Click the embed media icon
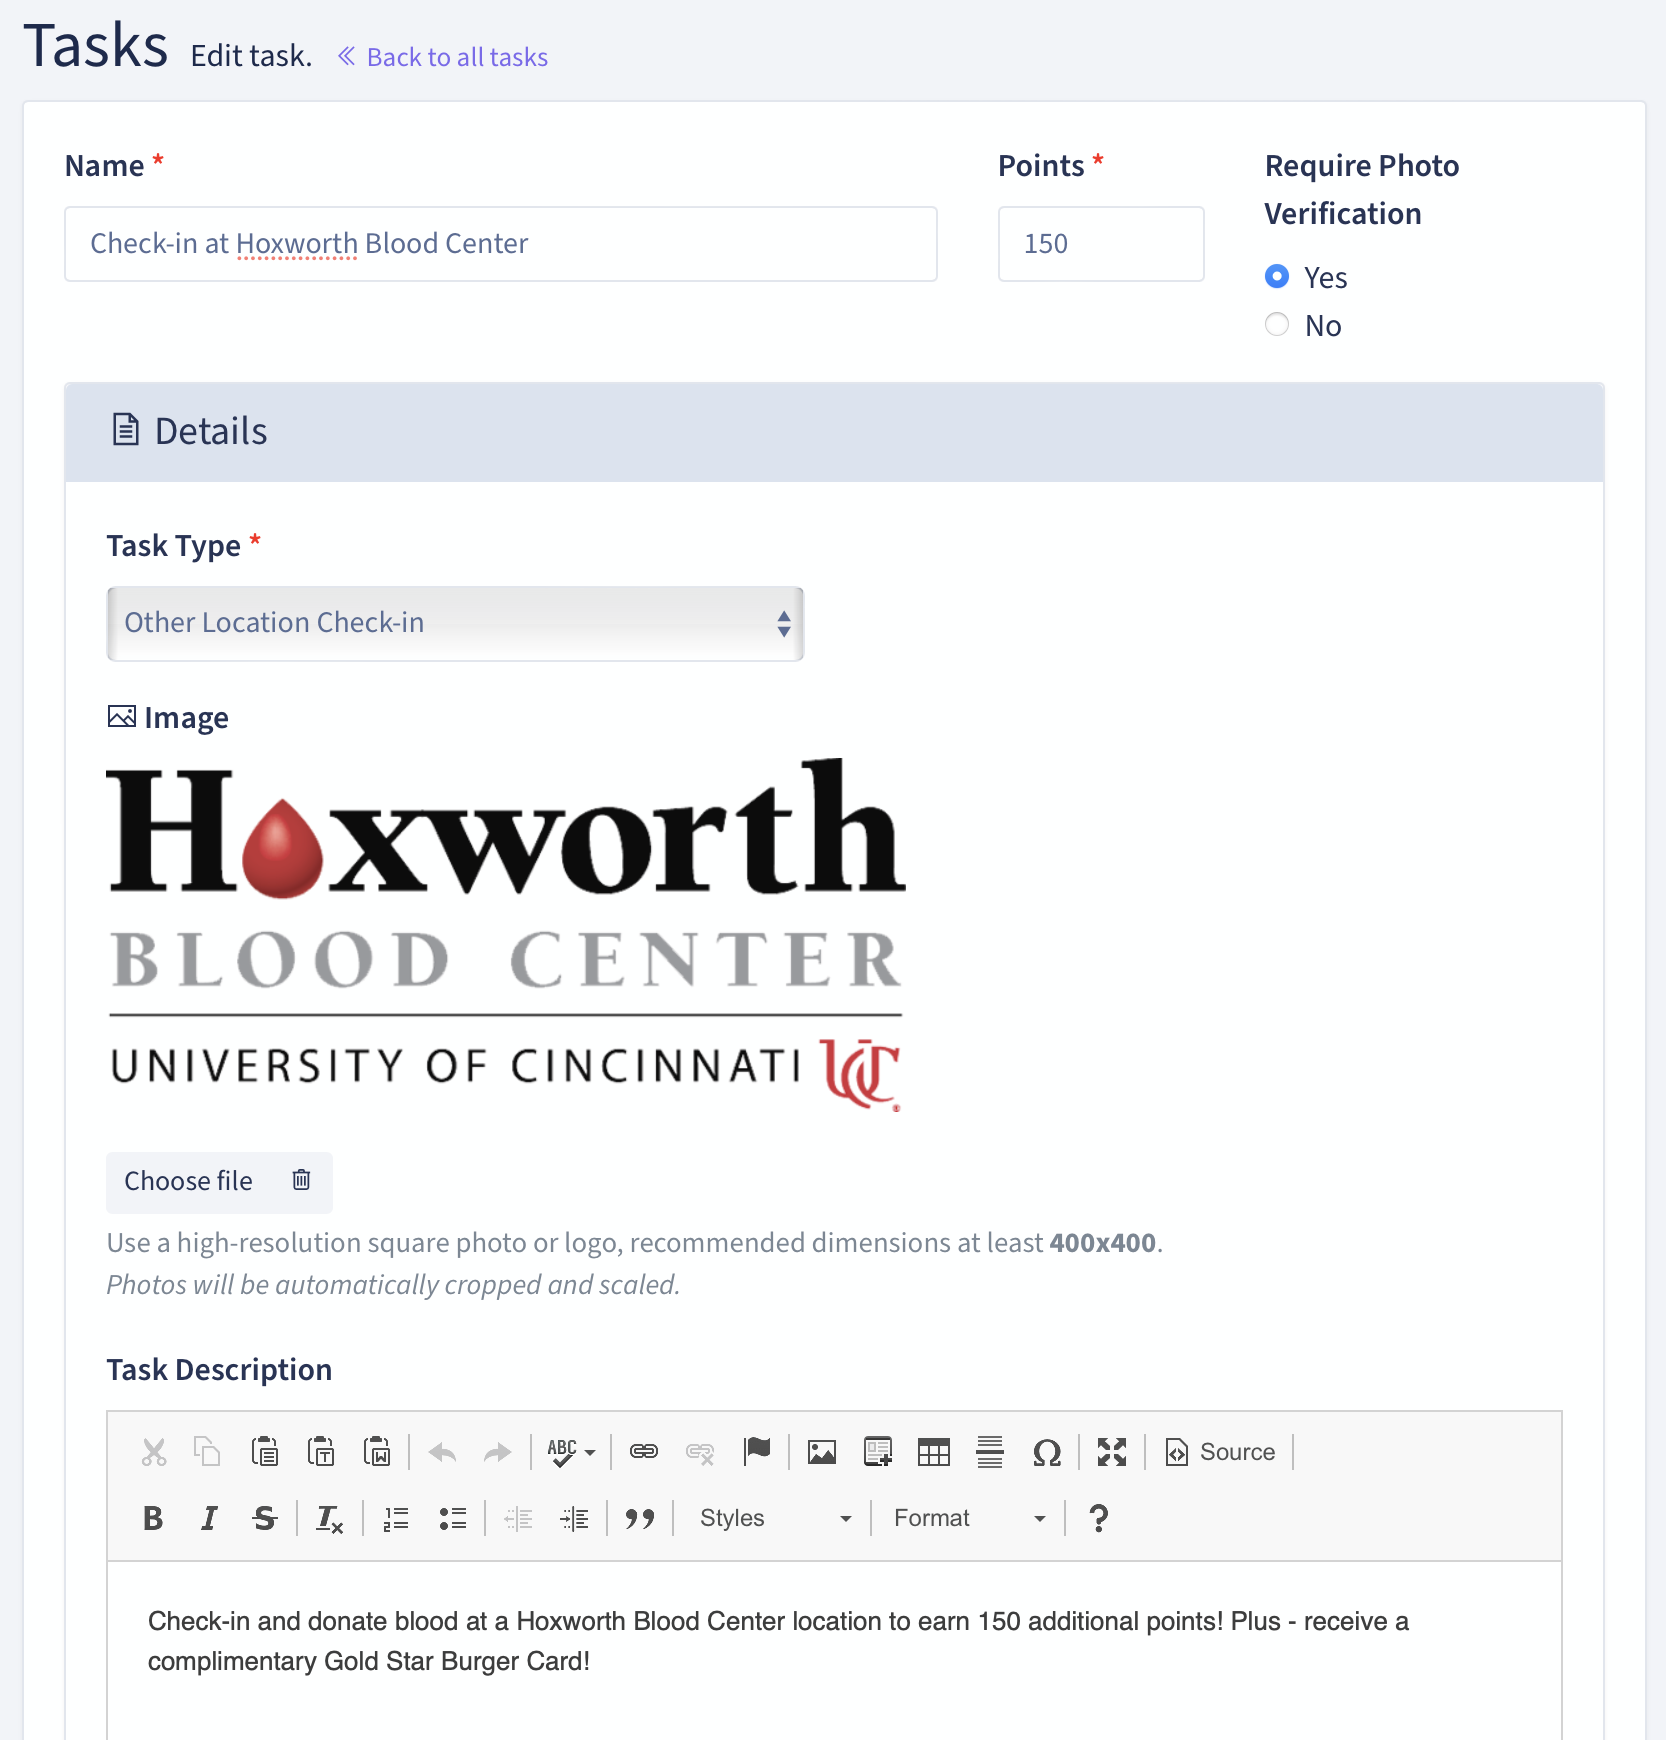1666x1740 pixels. [x=878, y=1452]
